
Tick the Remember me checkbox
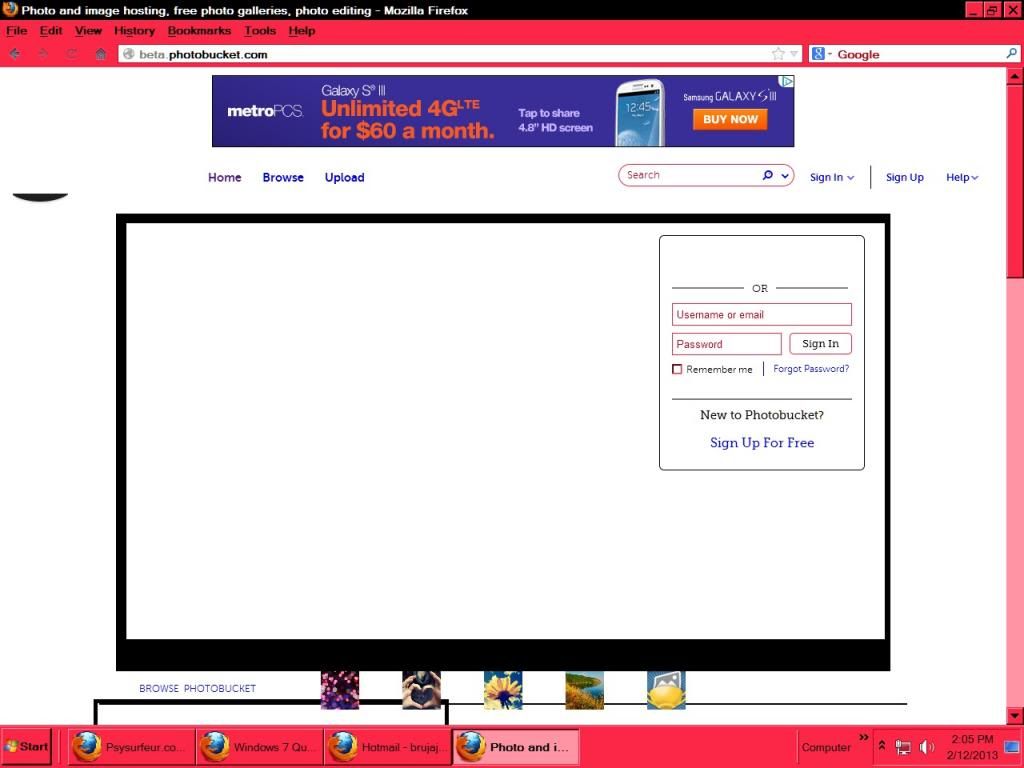pos(677,369)
